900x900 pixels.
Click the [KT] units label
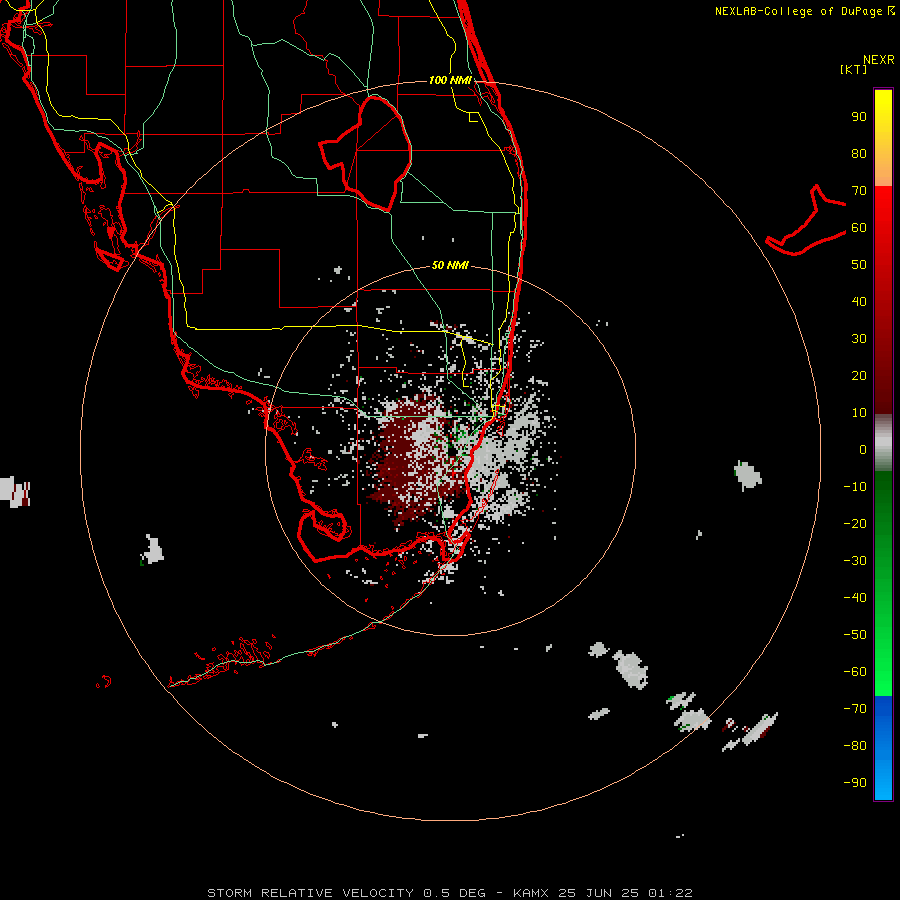point(854,69)
